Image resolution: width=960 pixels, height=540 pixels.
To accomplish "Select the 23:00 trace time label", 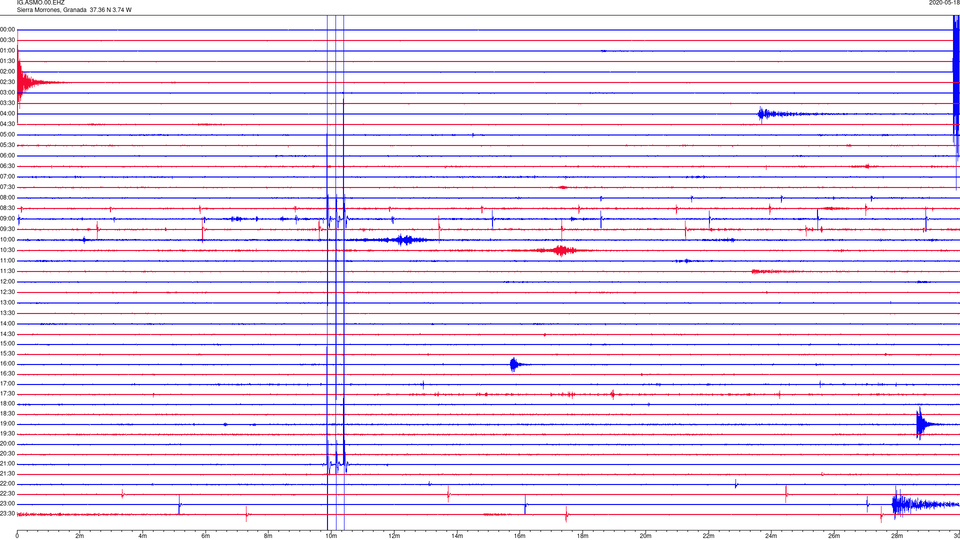I will click(7, 503).
